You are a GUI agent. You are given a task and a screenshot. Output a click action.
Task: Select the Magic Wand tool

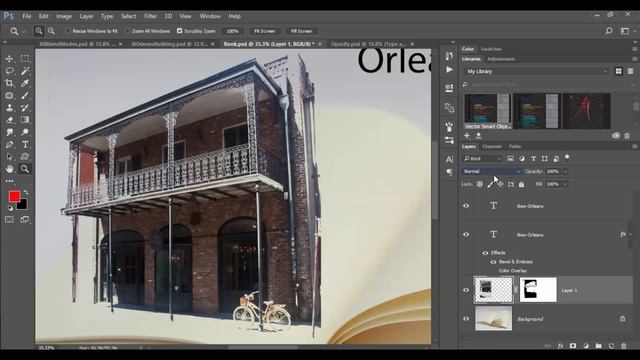point(25,71)
